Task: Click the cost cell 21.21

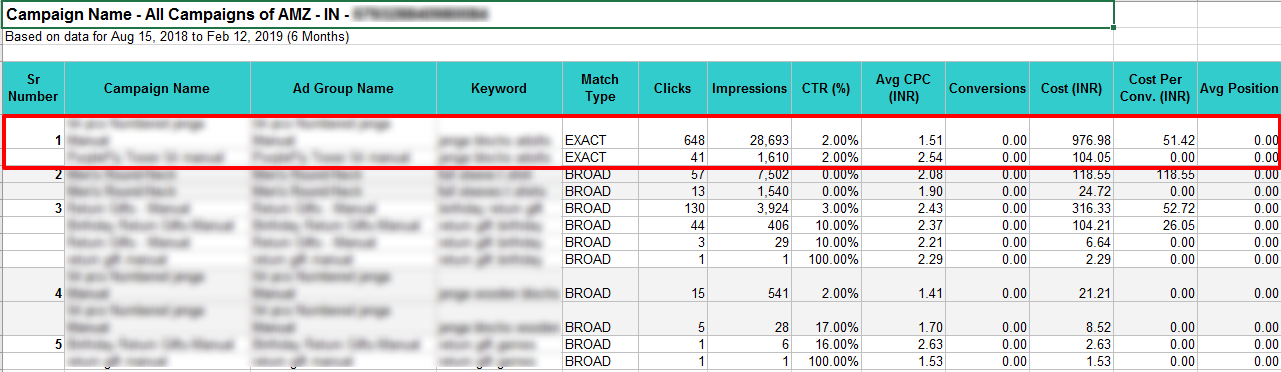Action: 1094,294
